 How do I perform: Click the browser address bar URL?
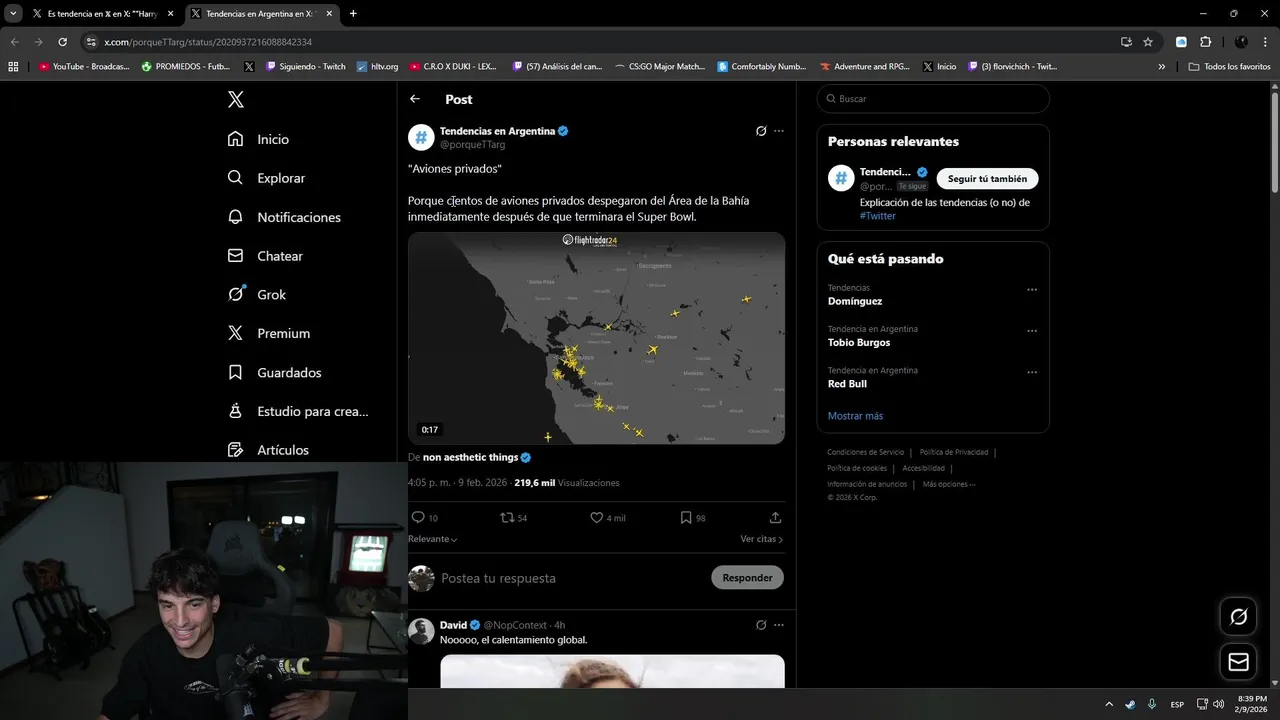click(x=208, y=42)
